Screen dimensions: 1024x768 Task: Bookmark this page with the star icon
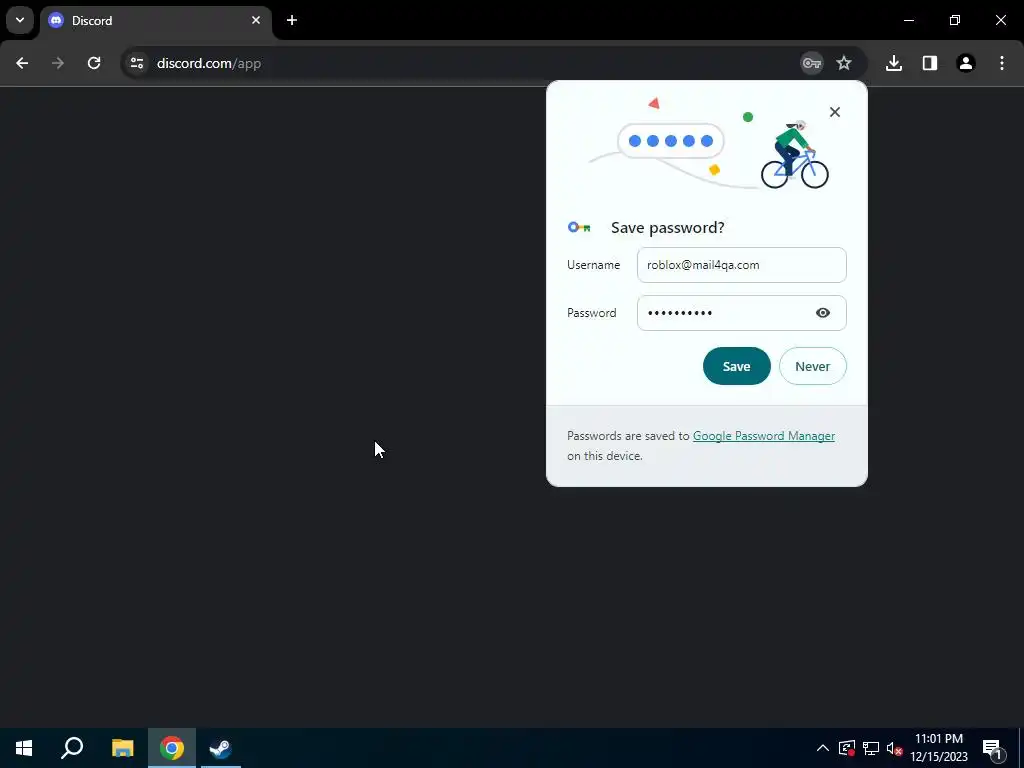[844, 63]
